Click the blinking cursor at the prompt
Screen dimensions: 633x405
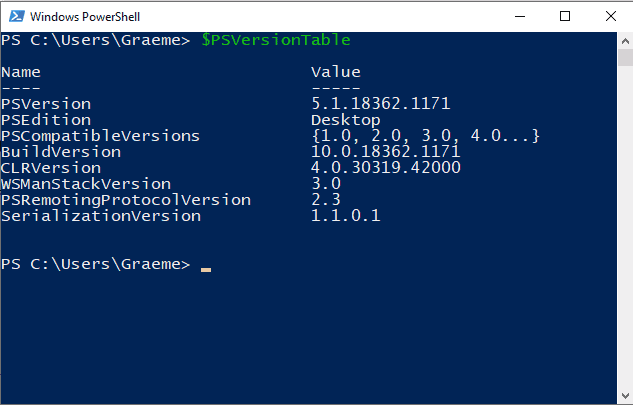point(206,270)
